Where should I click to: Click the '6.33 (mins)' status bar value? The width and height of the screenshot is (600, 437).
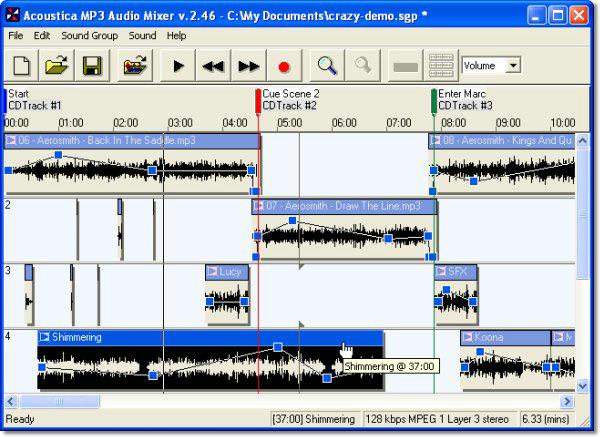pyautogui.click(x=545, y=419)
